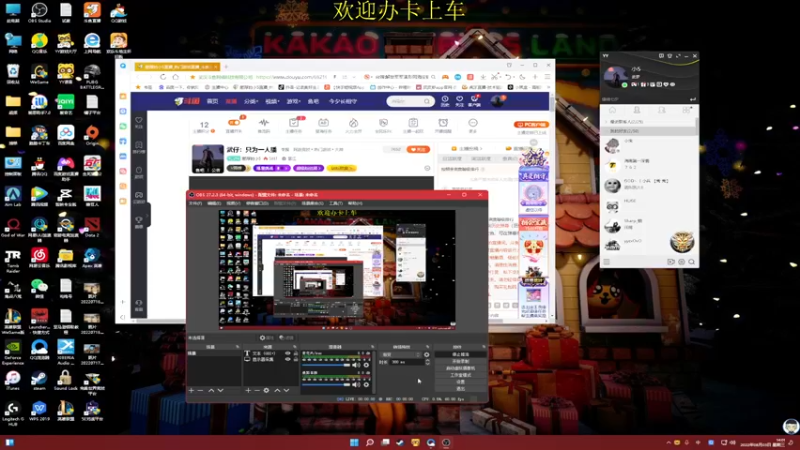800x450 pixels.
Task: Open browser address bar dropdown chevron
Action: click(x=354, y=77)
